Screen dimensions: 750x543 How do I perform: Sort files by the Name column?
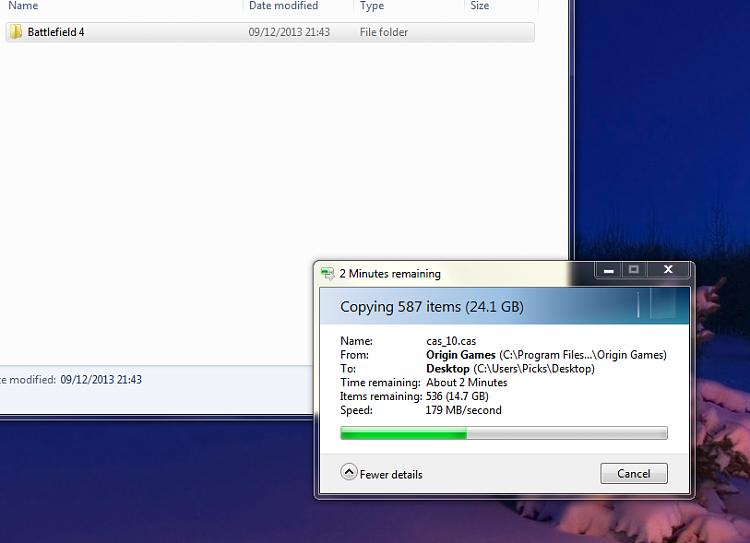[23, 6]
